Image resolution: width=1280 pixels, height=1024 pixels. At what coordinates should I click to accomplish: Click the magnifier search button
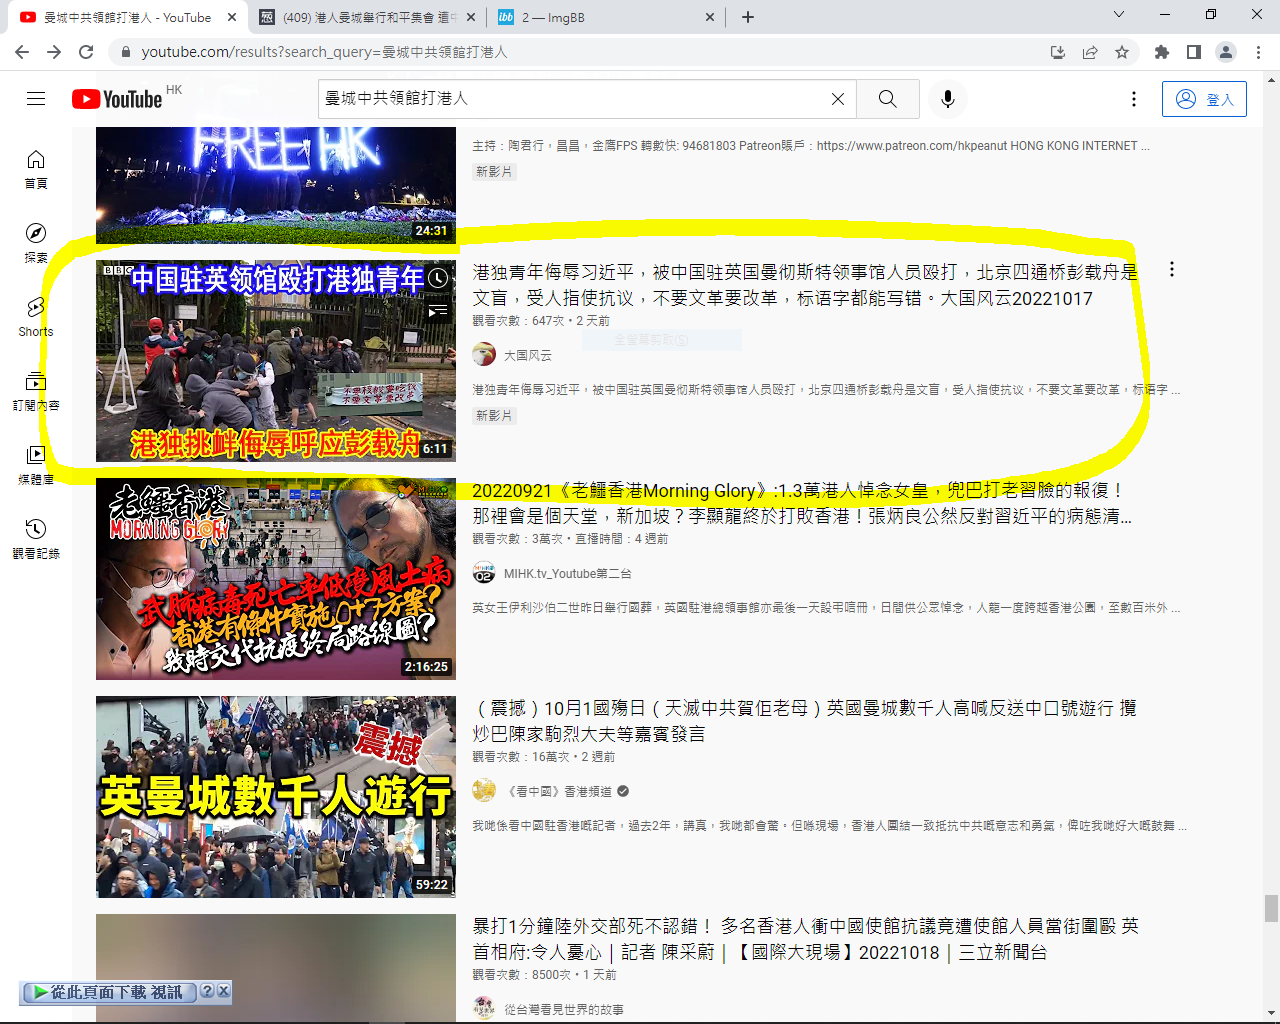(888, 99)
